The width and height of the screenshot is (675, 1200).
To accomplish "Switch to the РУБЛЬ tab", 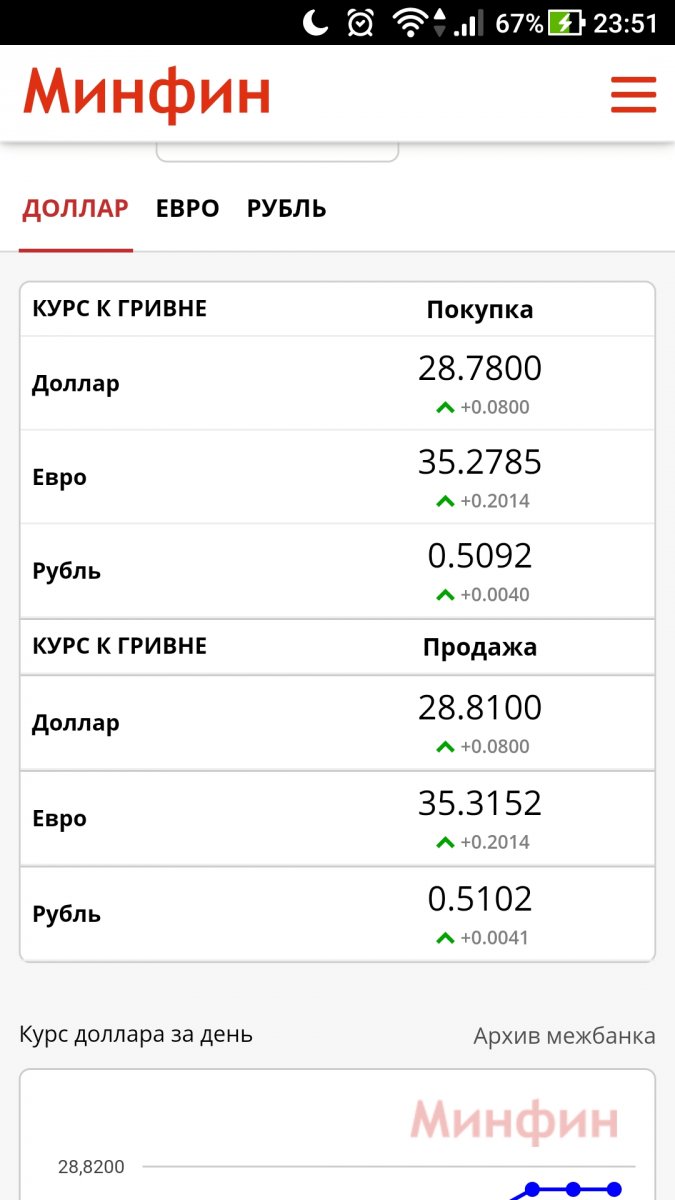I will 287,209.
